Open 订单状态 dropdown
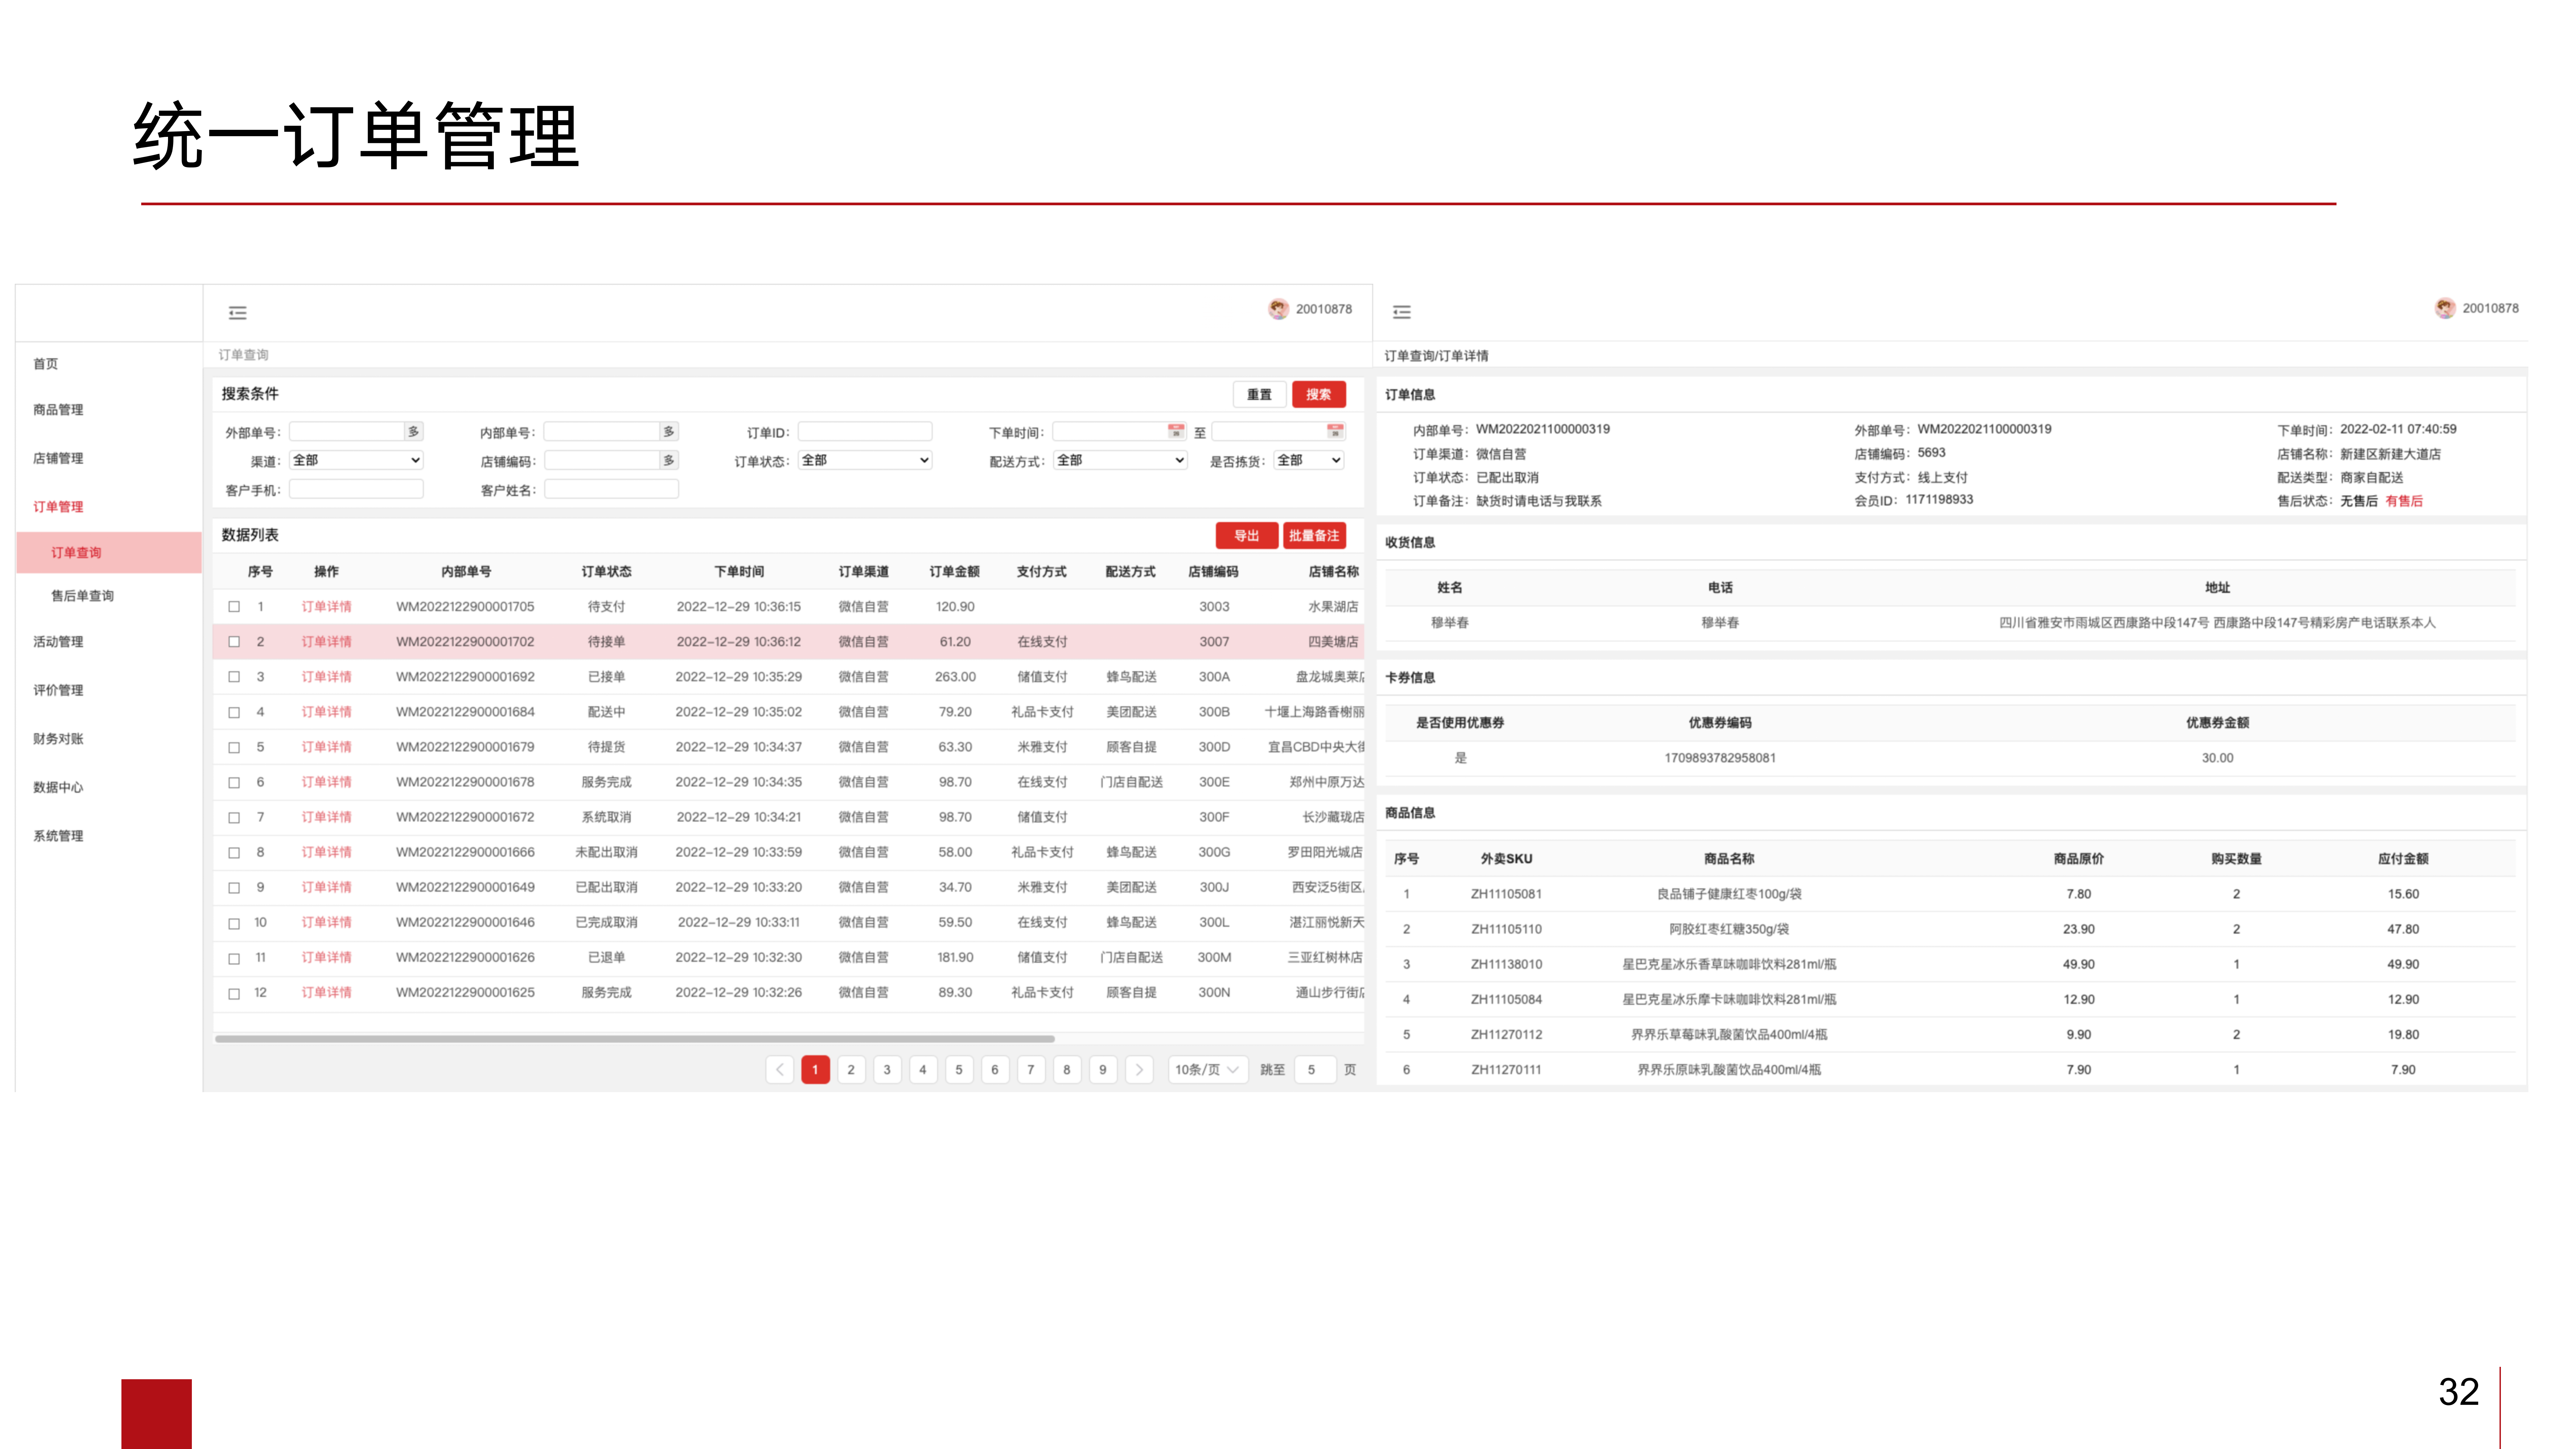Screen dimensions: 2576x1449 [x=865, y=460]
